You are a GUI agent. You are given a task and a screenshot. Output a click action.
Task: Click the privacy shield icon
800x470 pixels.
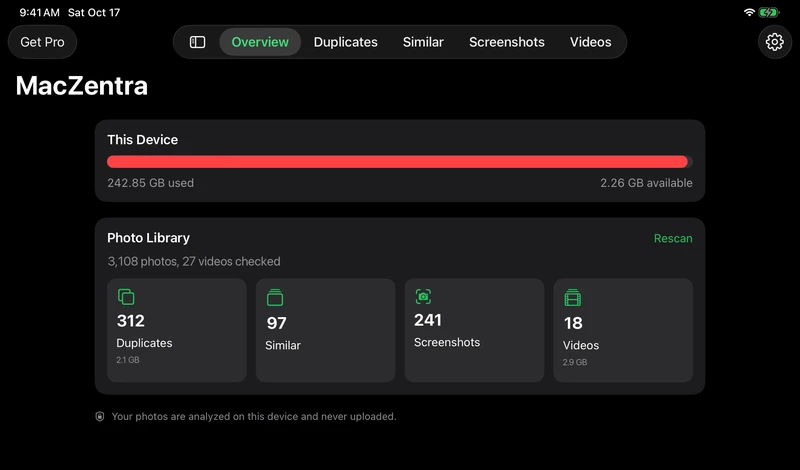click(x=100, y=416)
